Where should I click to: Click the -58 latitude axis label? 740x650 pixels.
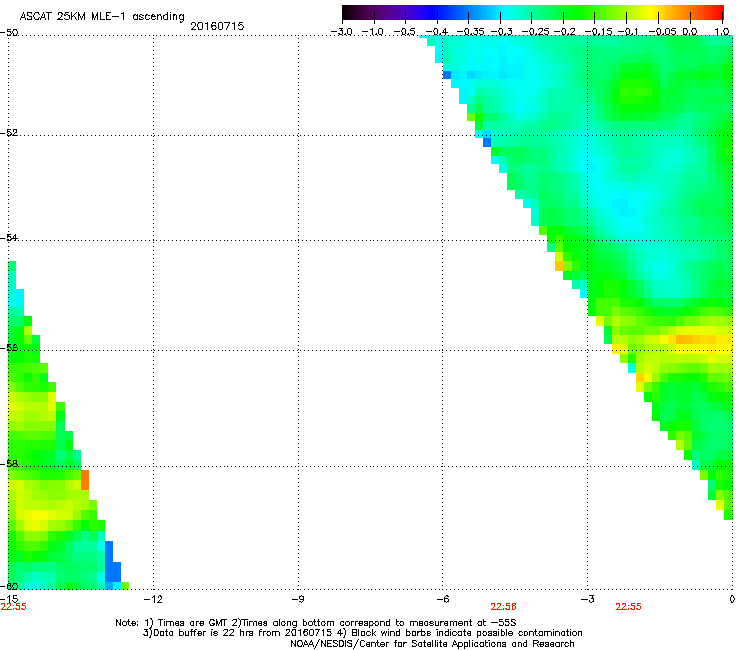tap(9, 464)
